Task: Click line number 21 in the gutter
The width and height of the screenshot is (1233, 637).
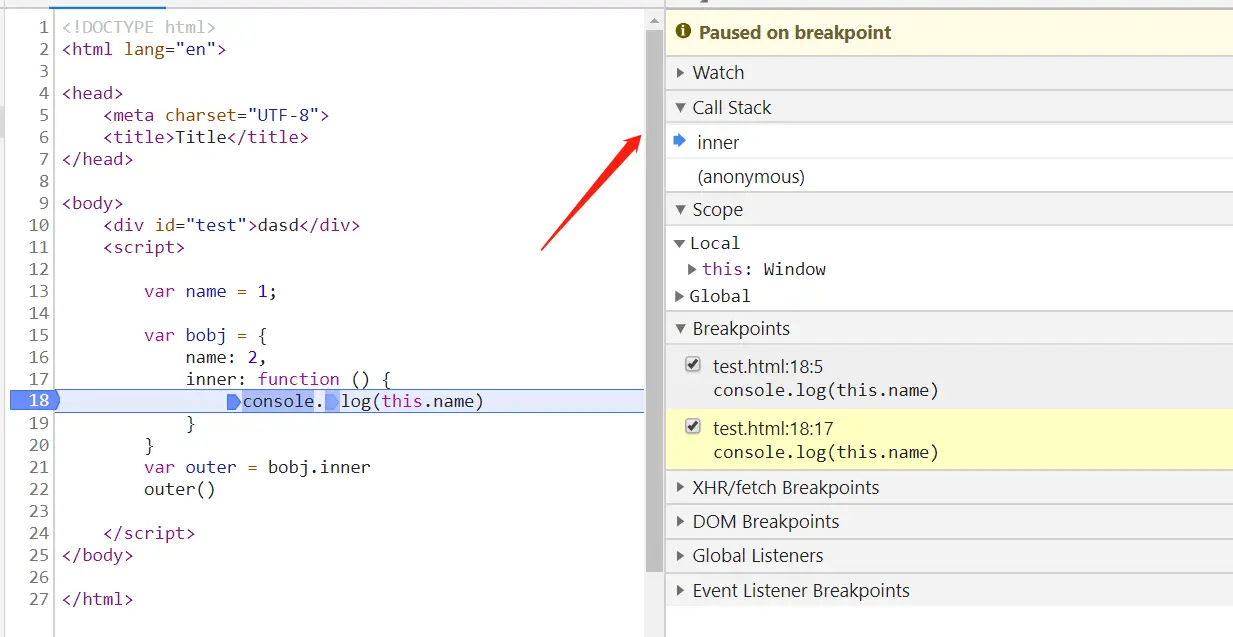Action: tap(39, 467)
